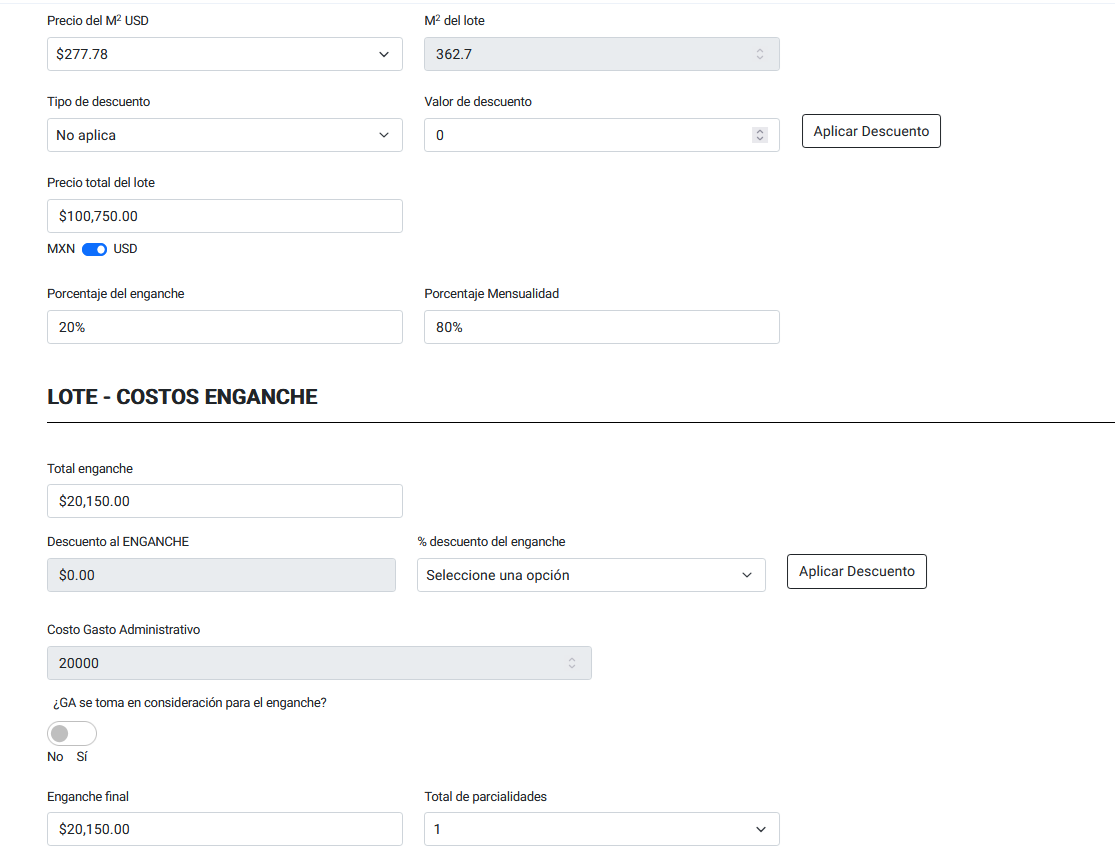
Task: Toggle the MXN/USD currency switch
Action: click(x=94, y=249)
